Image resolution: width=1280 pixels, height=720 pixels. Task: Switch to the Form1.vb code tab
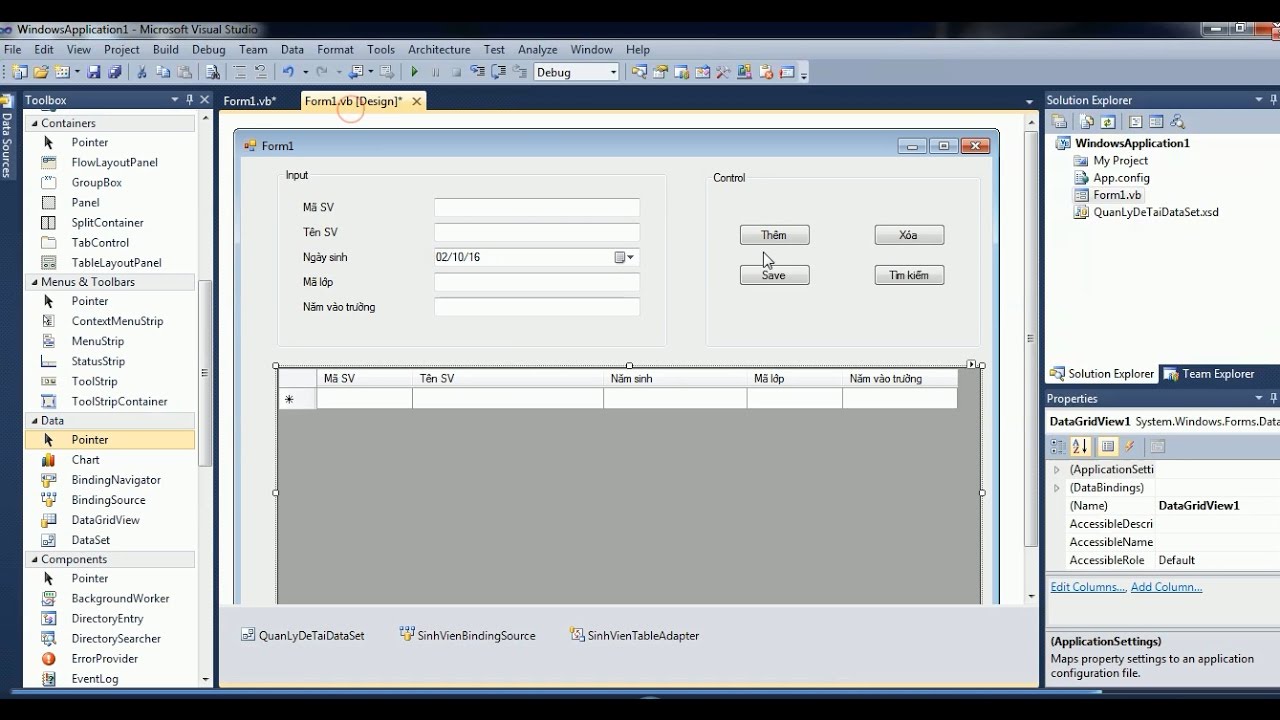249,101
